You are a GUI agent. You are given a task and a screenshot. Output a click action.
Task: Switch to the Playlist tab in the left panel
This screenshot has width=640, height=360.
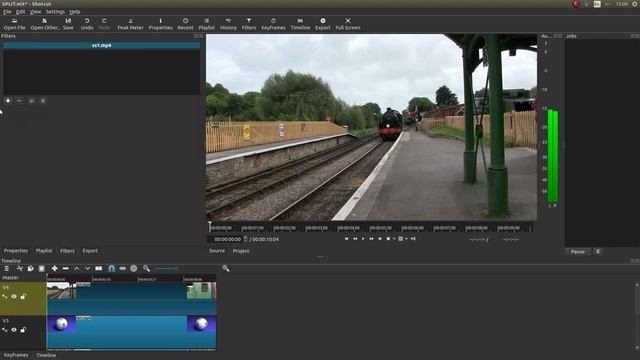(44, 251)
